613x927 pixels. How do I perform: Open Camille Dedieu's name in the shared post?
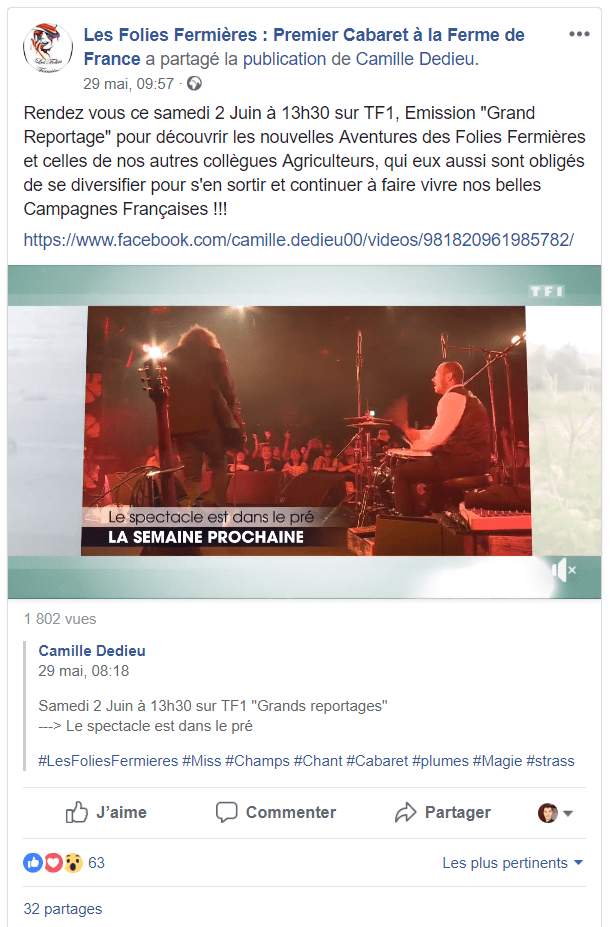[92, 651]
